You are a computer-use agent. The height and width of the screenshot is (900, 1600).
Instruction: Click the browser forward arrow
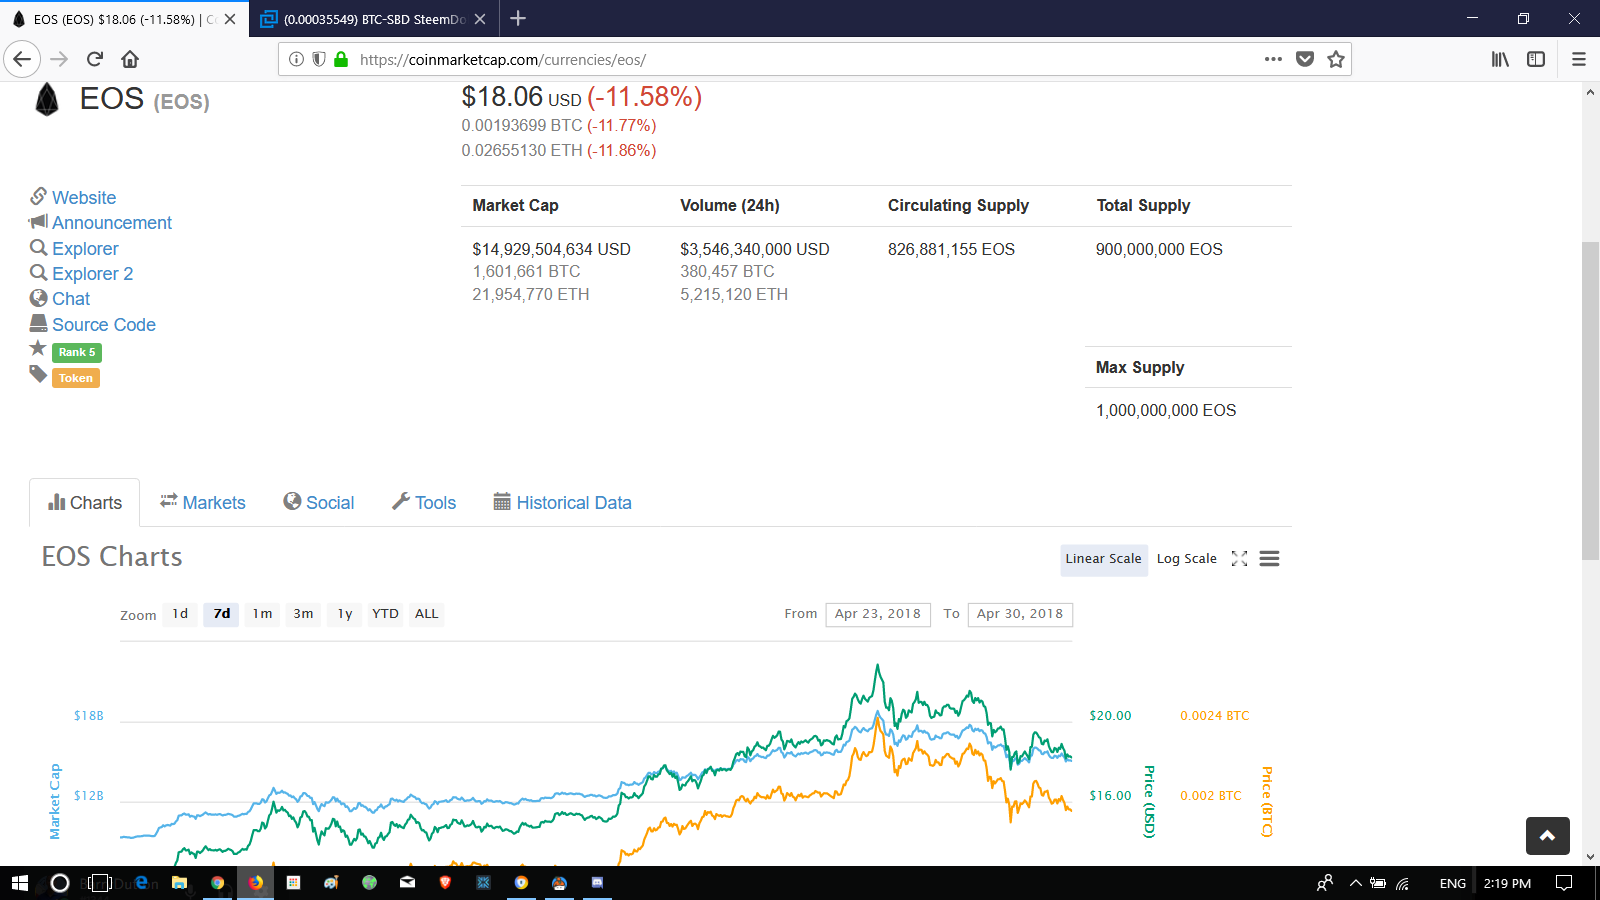tap(59, 59)
